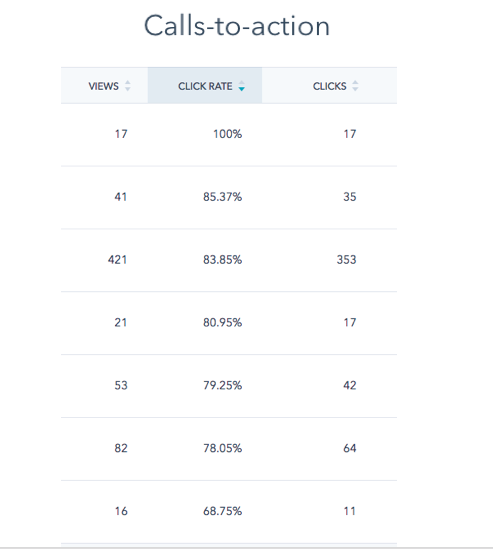Sort table by the CLICK RATE header

(205, 85)
